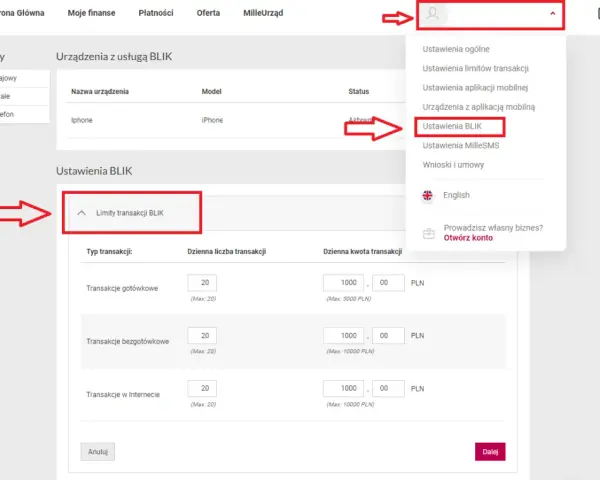Open the Oferta menu
600x480 pixels.
208,13
